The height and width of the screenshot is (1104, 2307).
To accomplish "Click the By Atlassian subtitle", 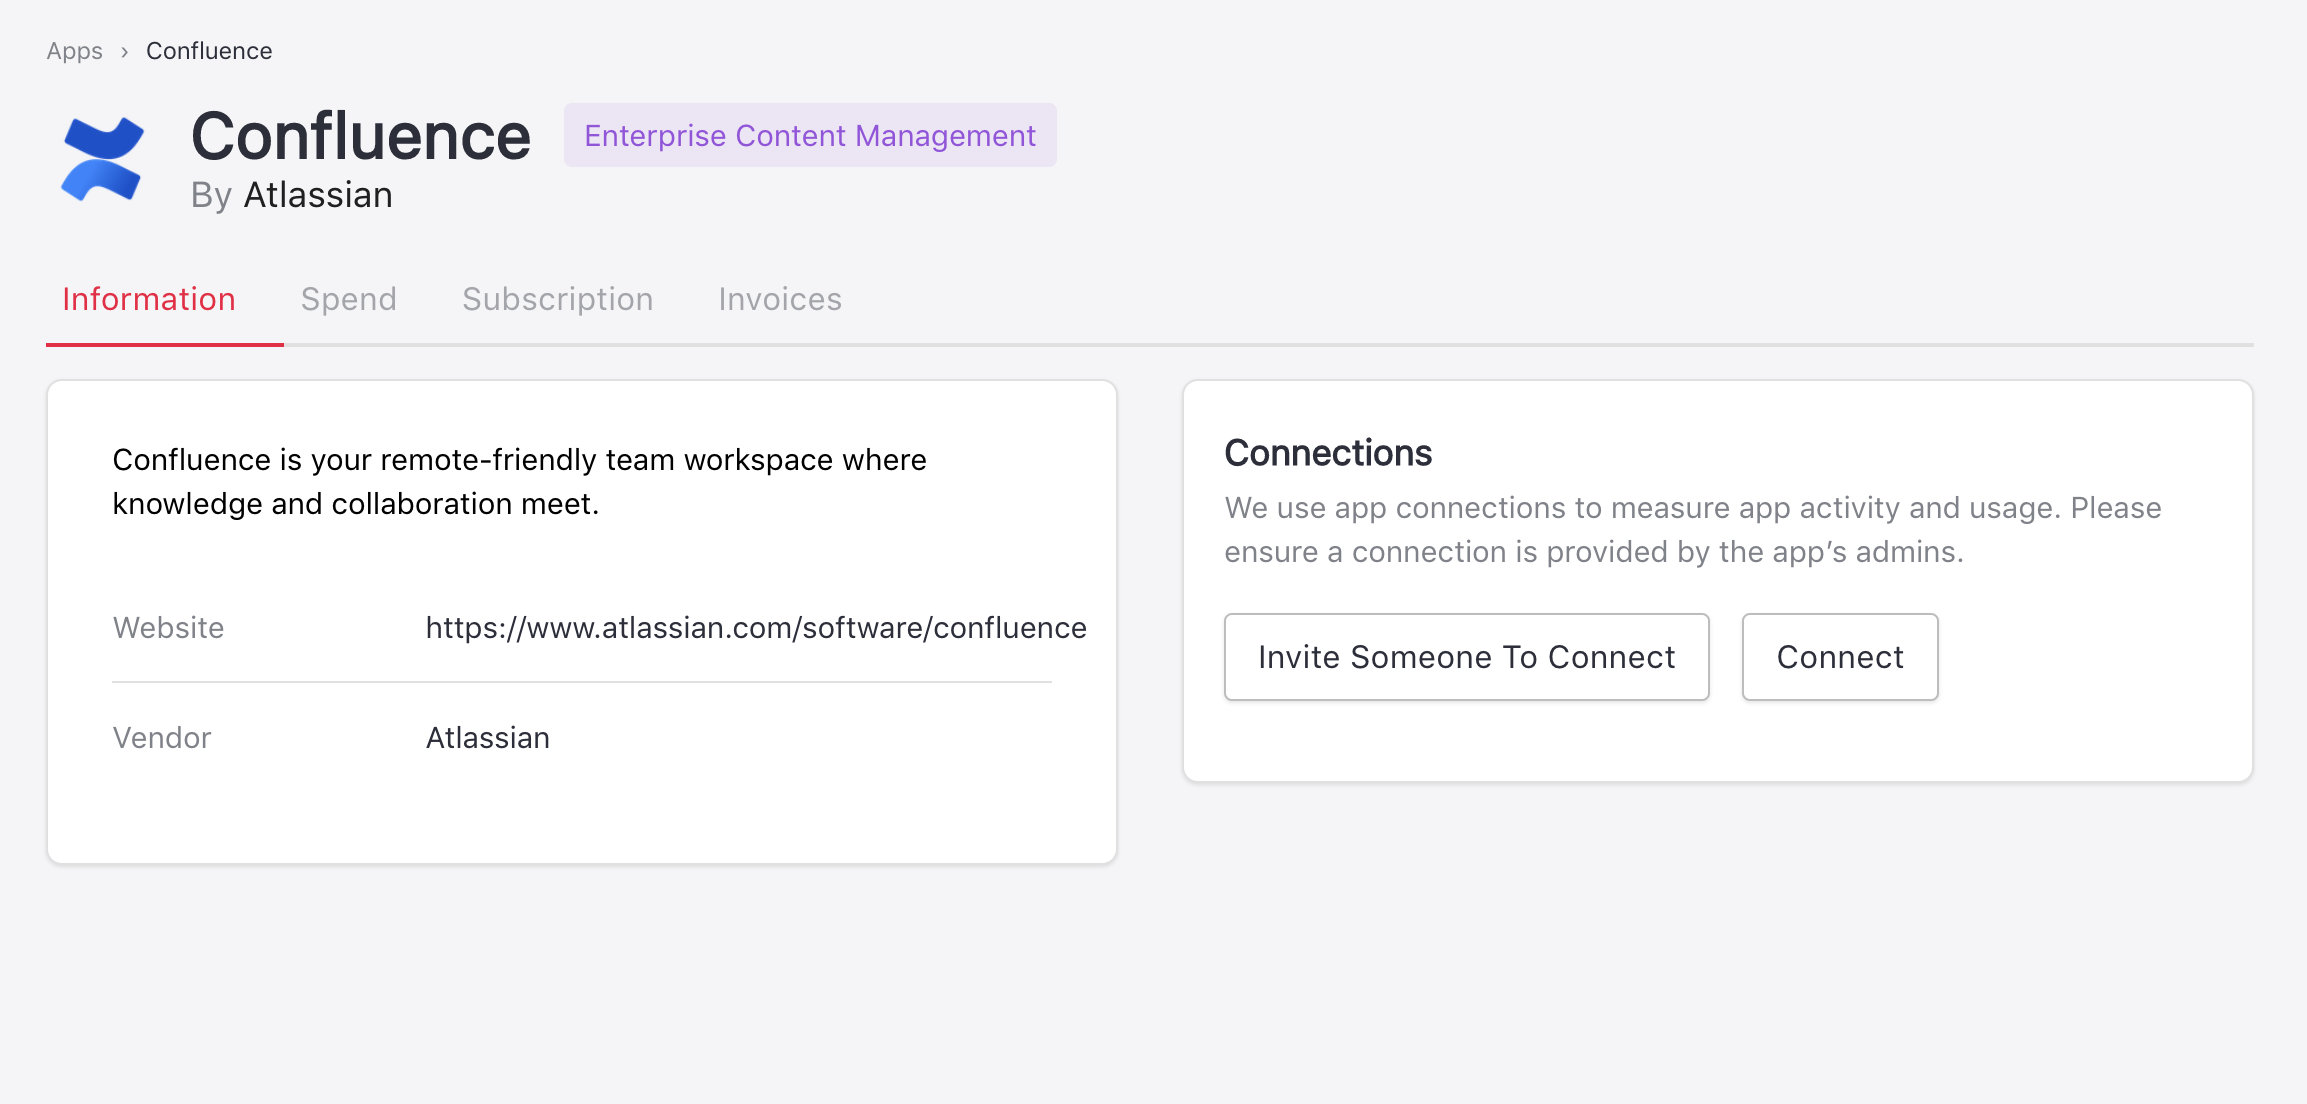I will (292, 195).
